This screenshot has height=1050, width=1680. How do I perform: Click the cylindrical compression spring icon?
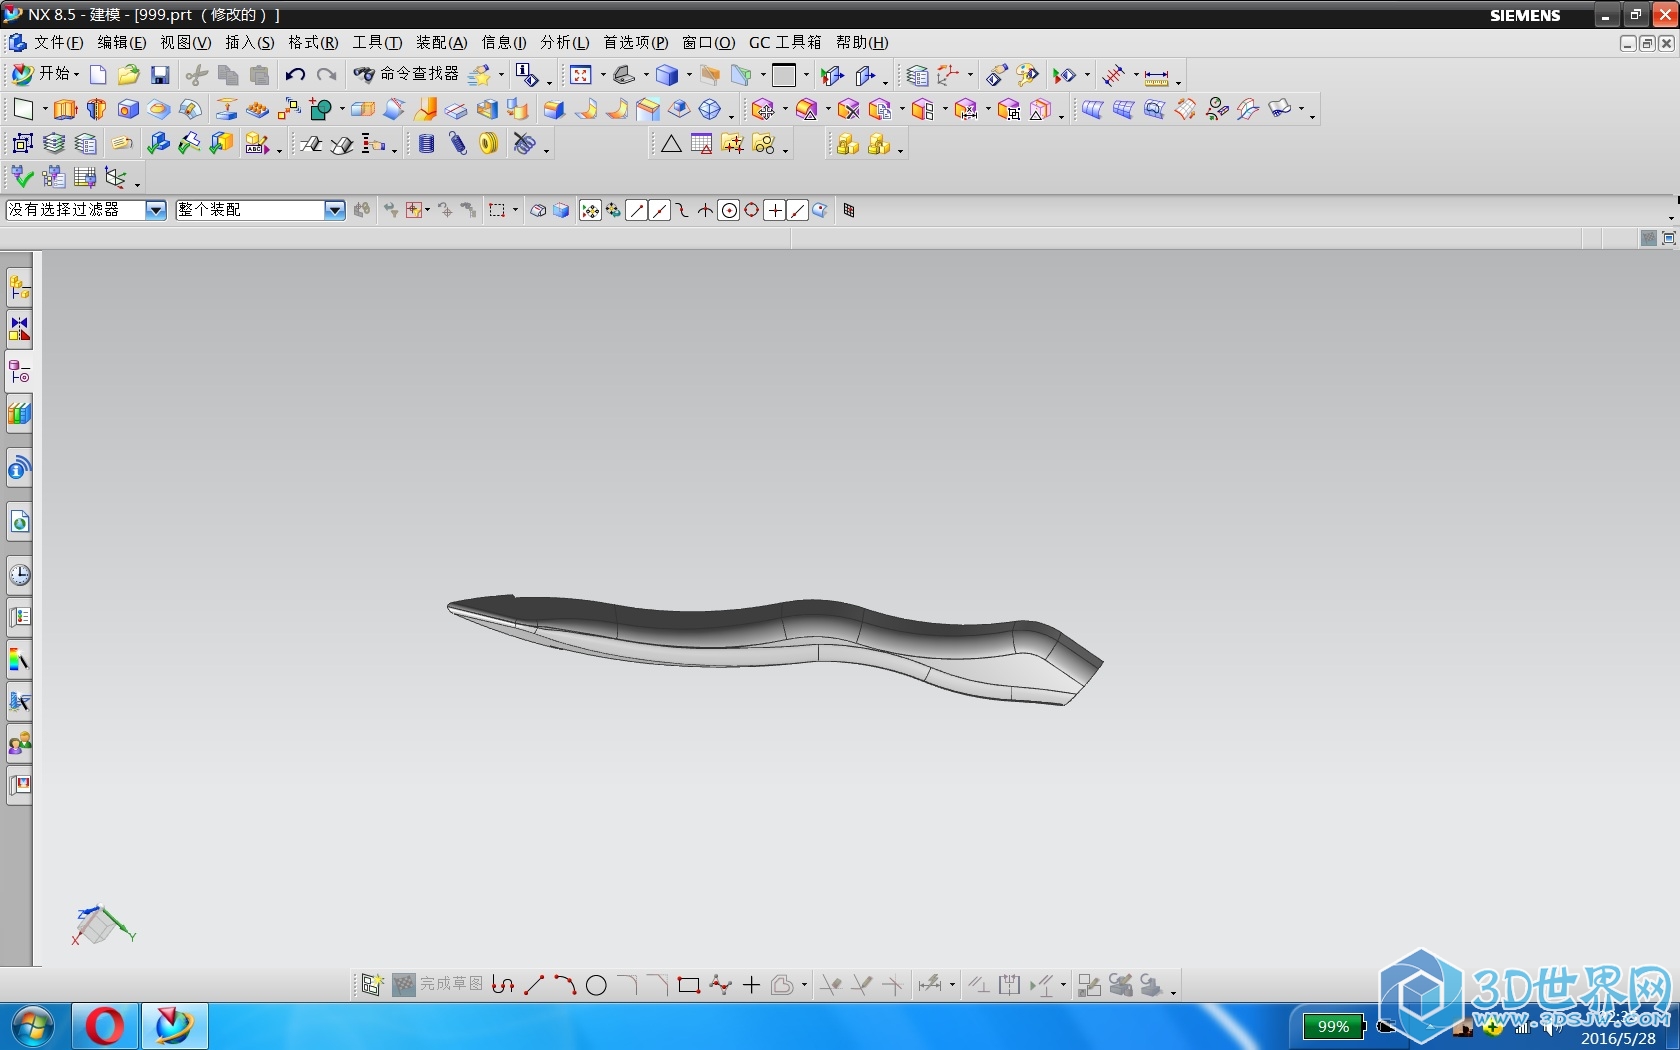(426, 144)
